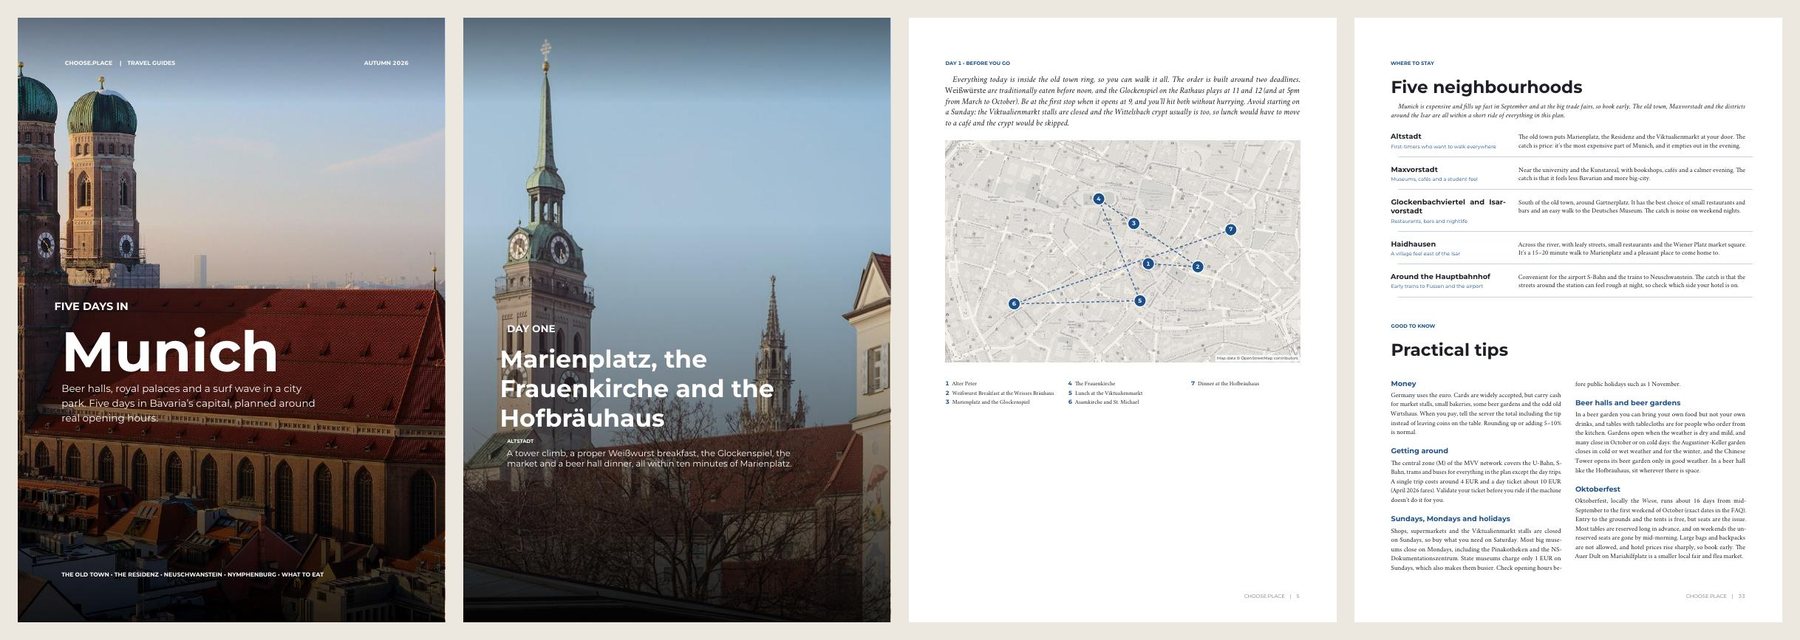
Task: Click the 'DAY ONE' label
Action: tap(531, 329)
